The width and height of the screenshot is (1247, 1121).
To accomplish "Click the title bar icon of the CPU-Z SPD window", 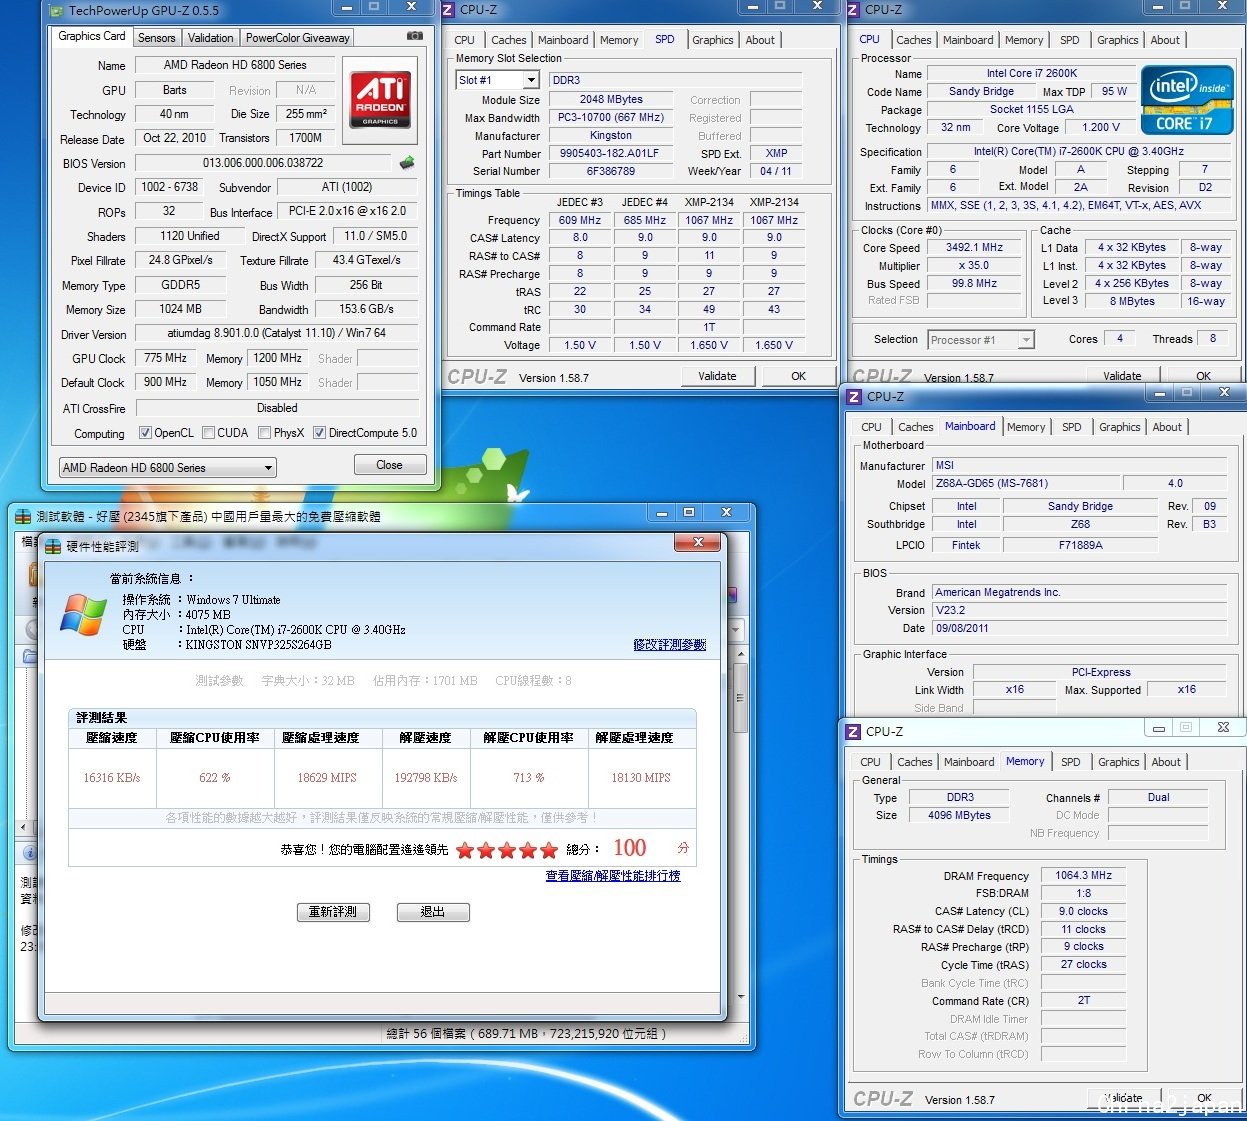I will click(x=449, y=10).
